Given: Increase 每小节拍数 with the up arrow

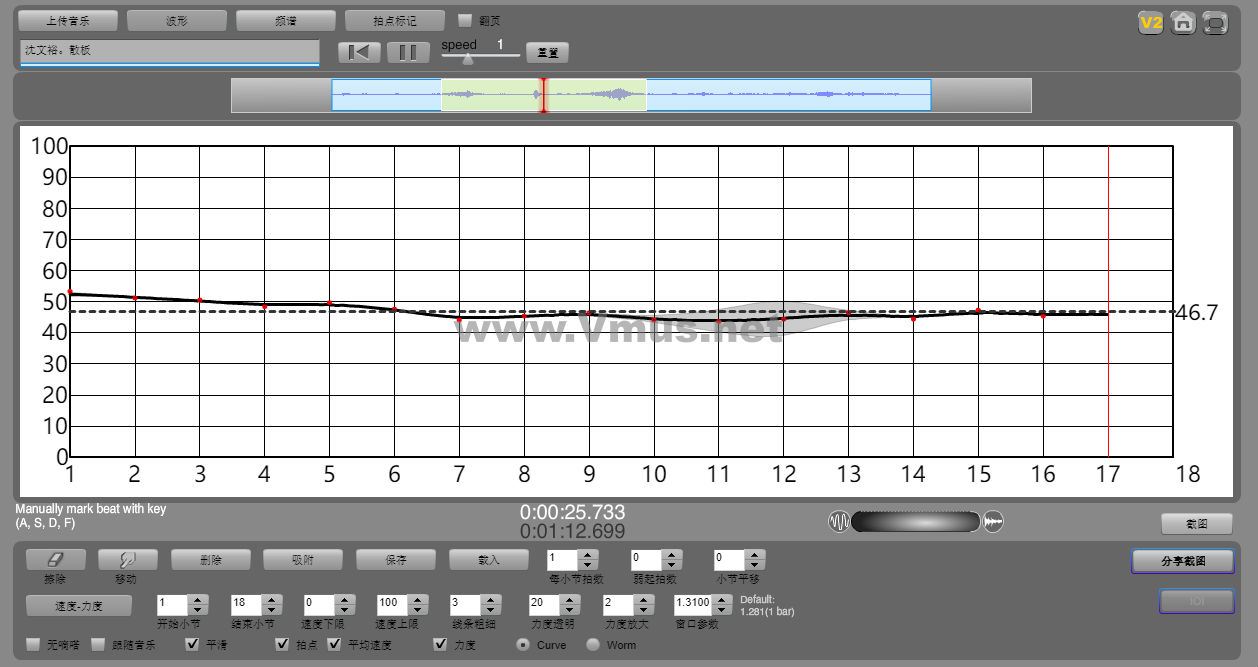Looking at the screenshot, I should [588, 555].
